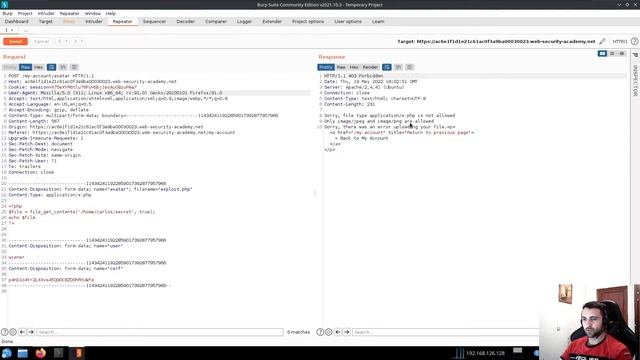Open the Intruder menu
Image resolution: width=640 pixels, height=360 pixels.
pos(46,13)
